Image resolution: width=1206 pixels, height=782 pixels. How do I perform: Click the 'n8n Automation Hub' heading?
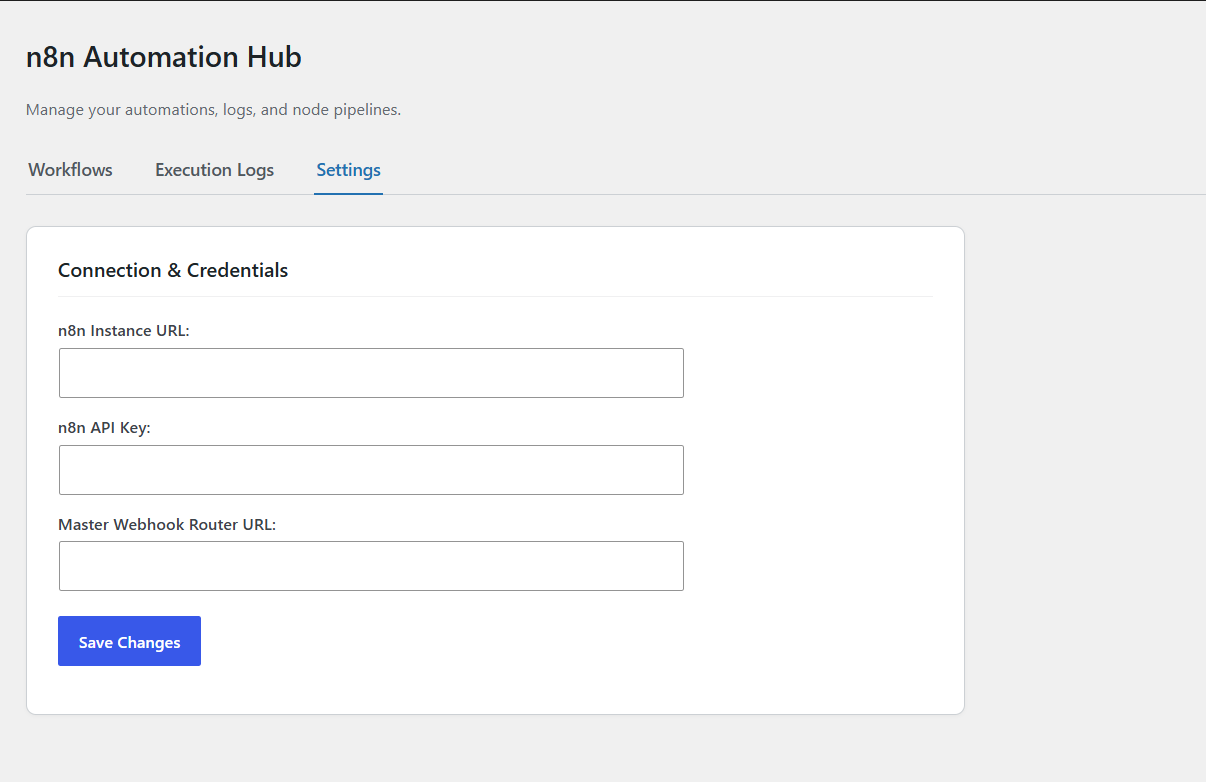point(164,57)
